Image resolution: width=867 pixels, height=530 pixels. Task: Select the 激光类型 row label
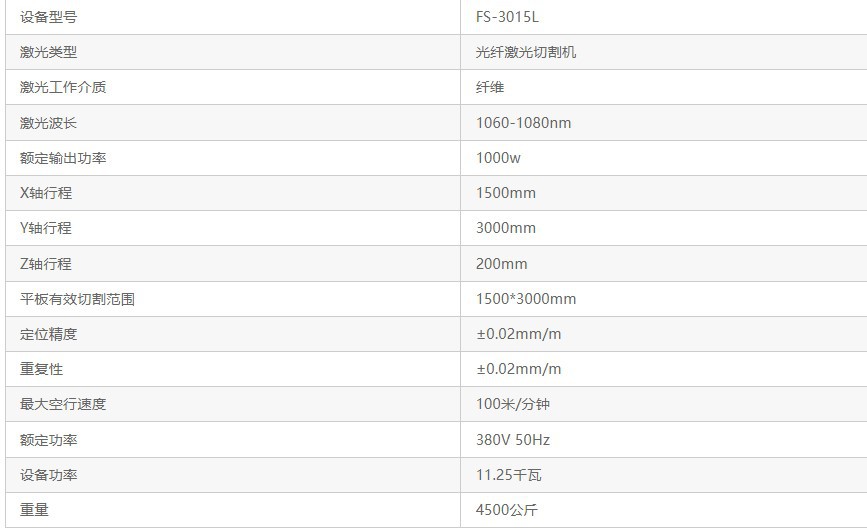[48, 52]
